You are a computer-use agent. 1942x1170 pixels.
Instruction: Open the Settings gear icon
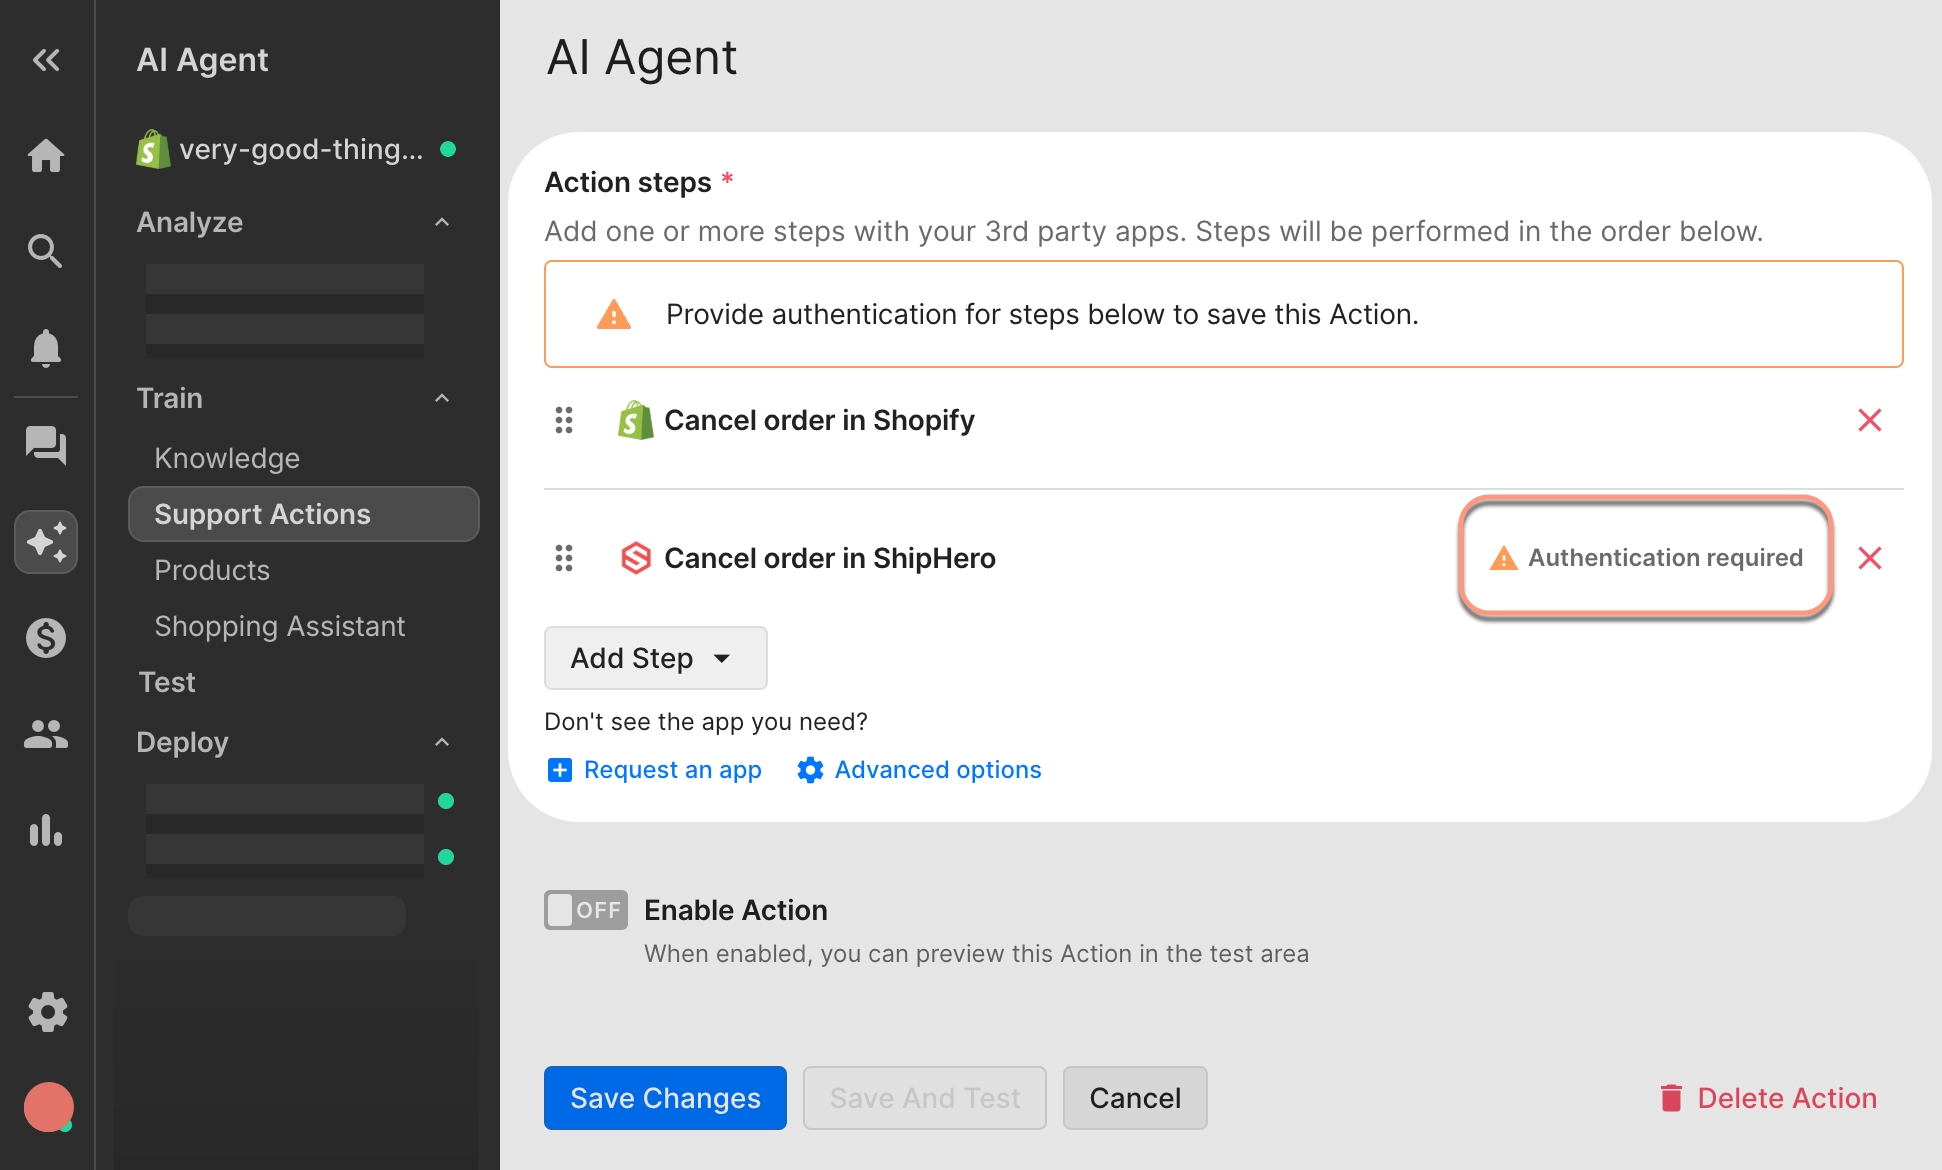tap(48, 1012)
